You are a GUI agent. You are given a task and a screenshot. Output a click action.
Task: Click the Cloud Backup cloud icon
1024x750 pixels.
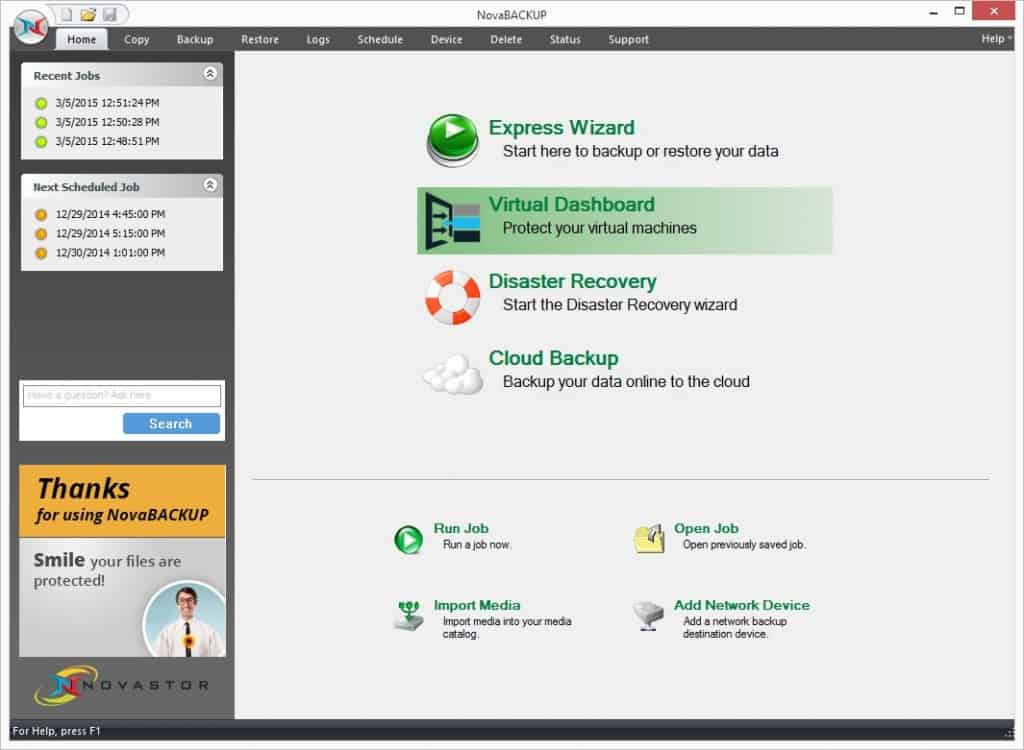[x=453, y=374]
